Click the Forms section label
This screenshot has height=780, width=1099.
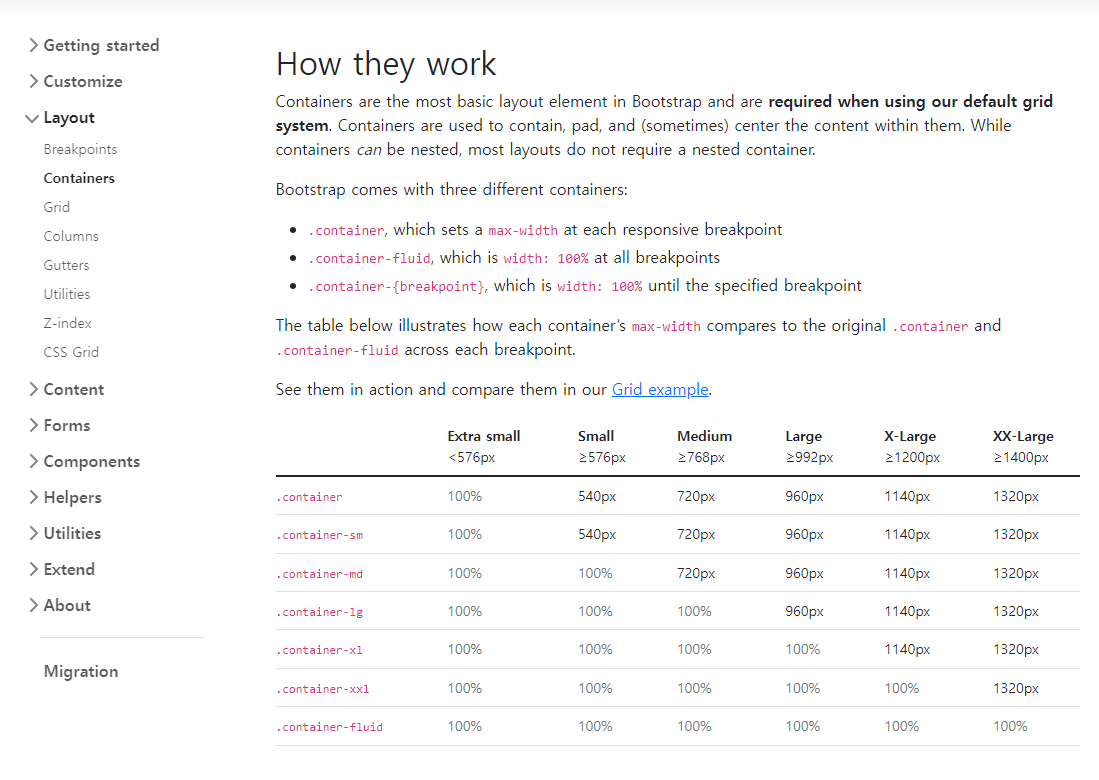(67, 425)
